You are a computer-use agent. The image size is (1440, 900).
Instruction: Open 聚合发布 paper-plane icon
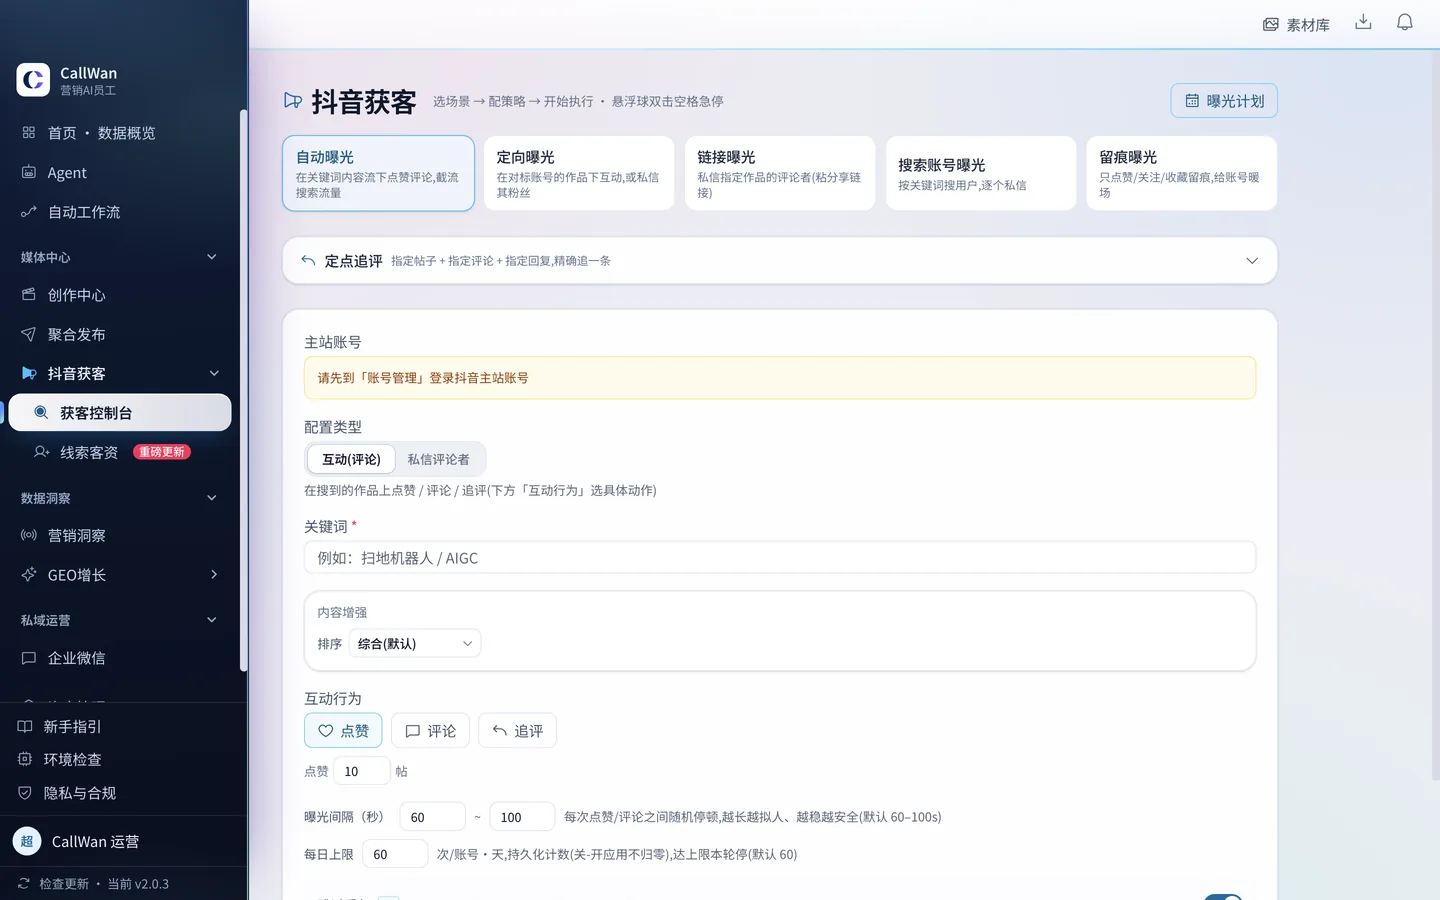(x=29, y=334)
